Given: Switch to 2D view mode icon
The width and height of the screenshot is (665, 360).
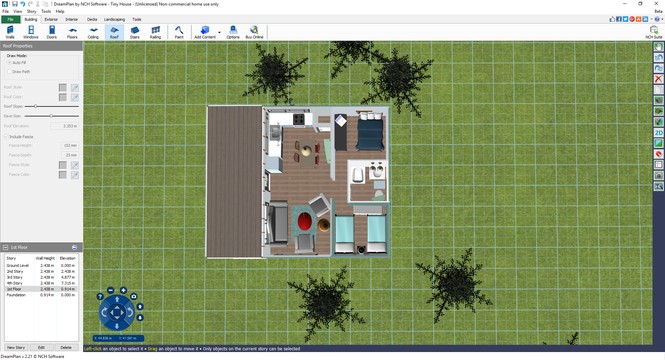Looking at the screenshot, I should click(x=659, y=133).
